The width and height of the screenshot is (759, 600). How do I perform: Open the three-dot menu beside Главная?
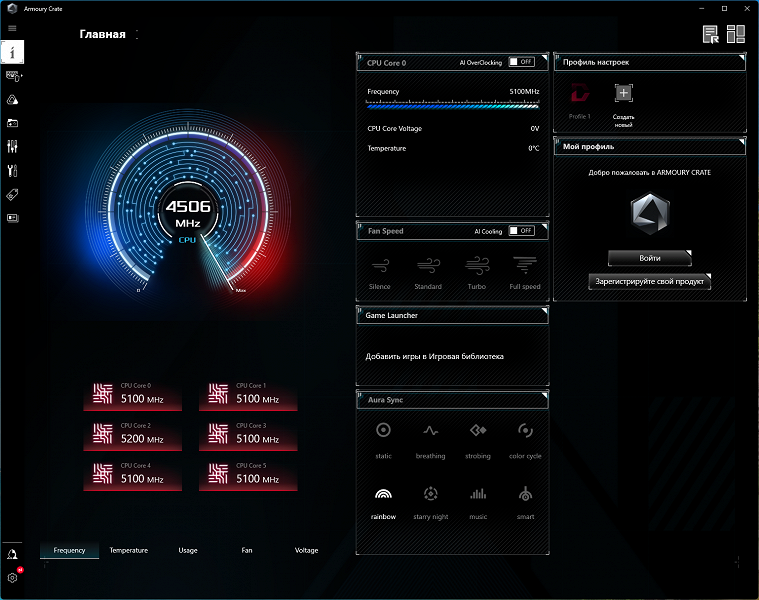137,34
